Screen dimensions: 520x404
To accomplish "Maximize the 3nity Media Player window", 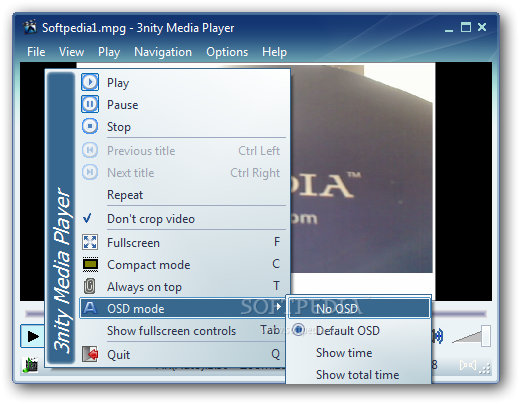I will 466,27.
